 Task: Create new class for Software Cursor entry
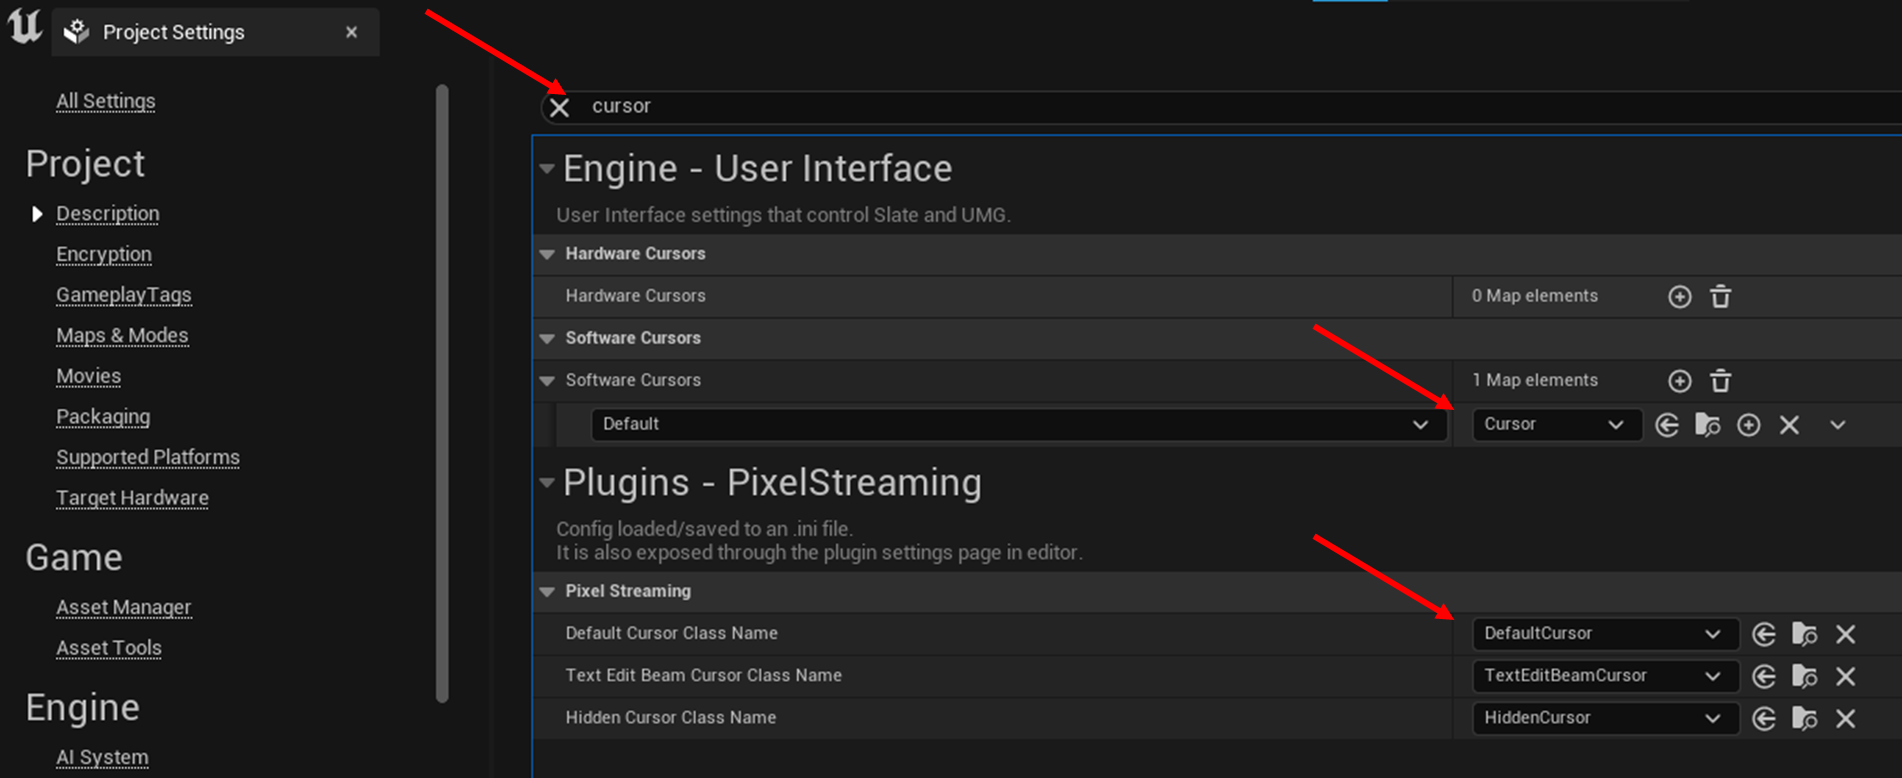click(1749, 425)
